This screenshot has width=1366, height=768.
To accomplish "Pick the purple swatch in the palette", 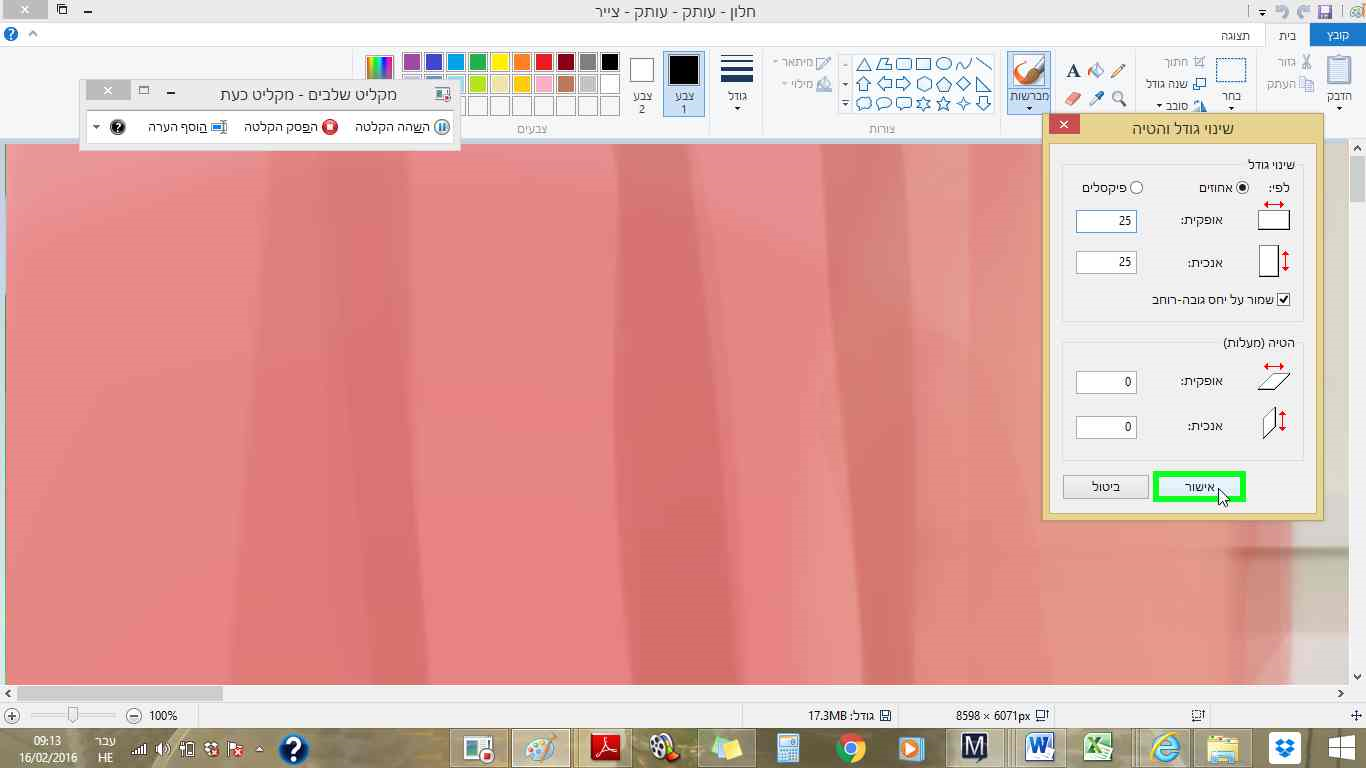I will [411, 62].
